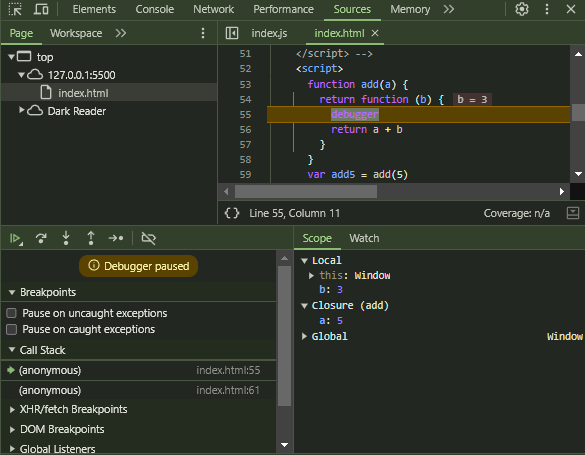Close the index.html editor tab

pyautogui.click(x=375, y=33)
